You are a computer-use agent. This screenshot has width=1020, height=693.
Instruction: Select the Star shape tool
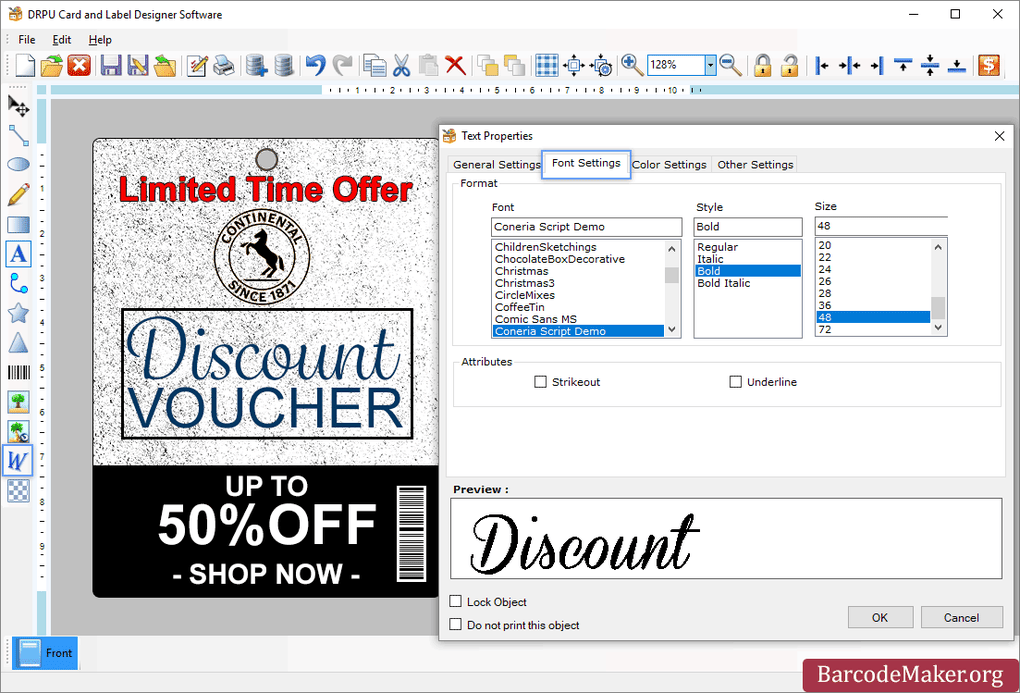click(x=17, y=313)
